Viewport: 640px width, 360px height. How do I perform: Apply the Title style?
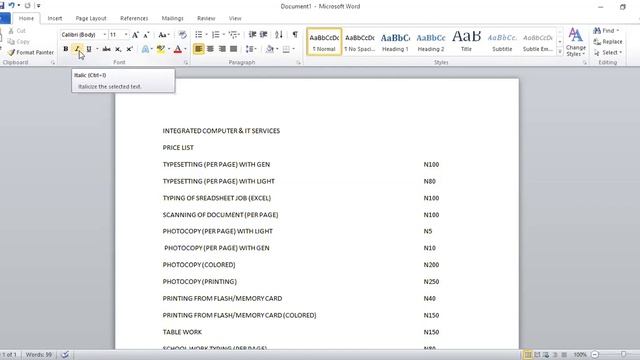(x=466, y=42)
